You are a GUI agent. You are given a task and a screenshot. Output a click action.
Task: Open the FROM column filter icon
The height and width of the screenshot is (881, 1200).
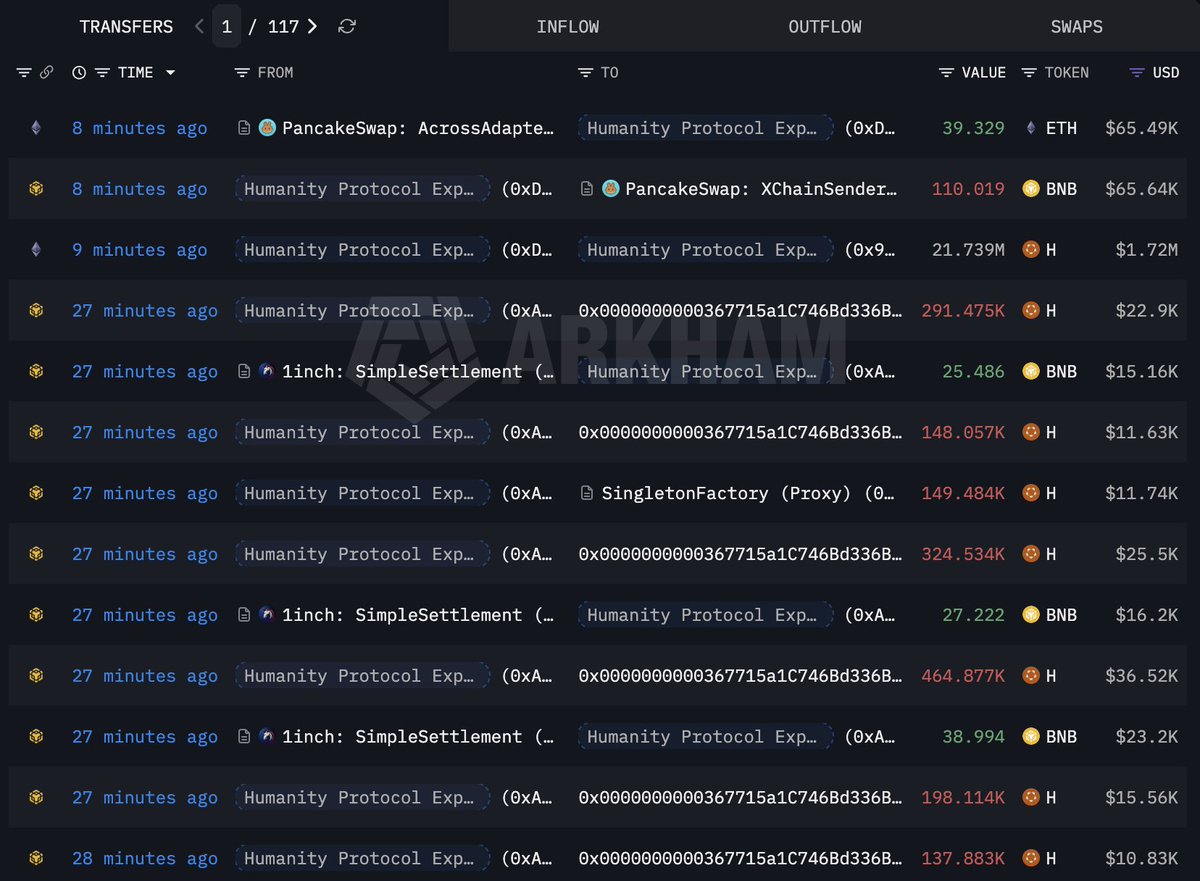(241, 73)
